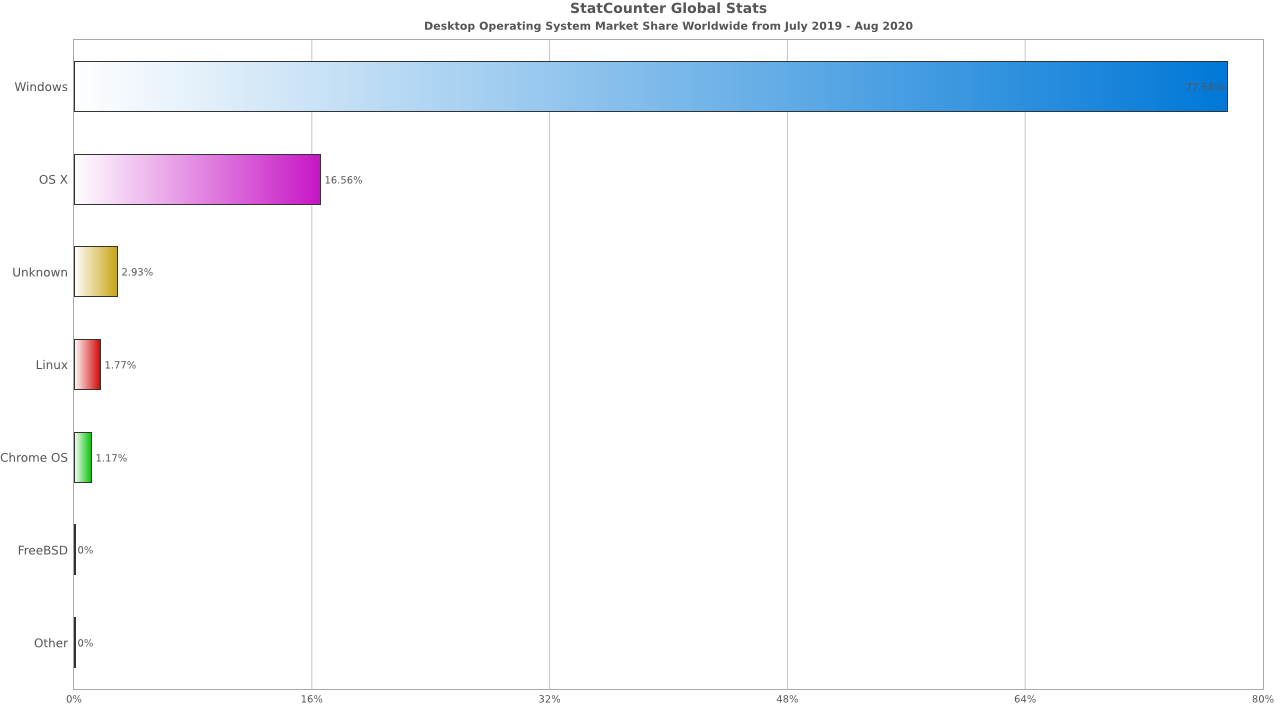1280x720 pixels.
Task: Click the FreeBSD bar
Action: [x=75, y=550]
